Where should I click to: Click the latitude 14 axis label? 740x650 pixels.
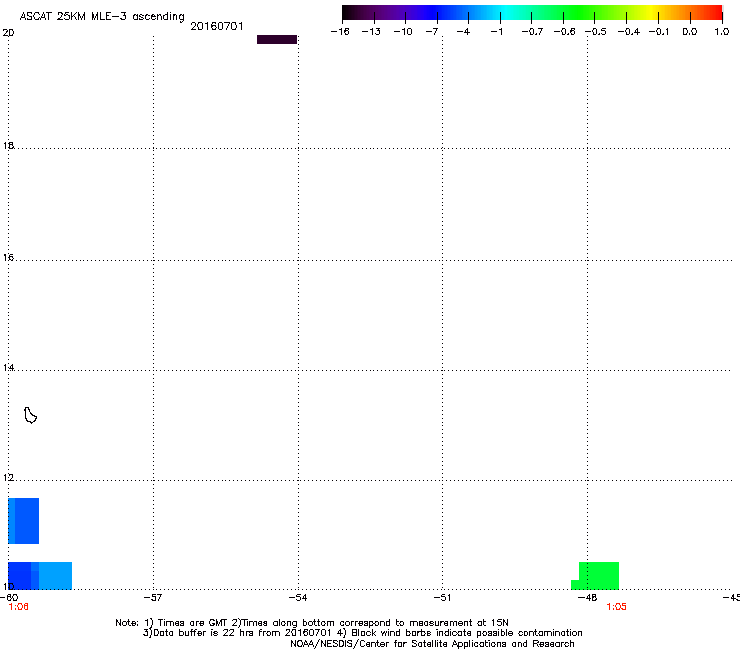pyautogui.click(x=8, y=367)
